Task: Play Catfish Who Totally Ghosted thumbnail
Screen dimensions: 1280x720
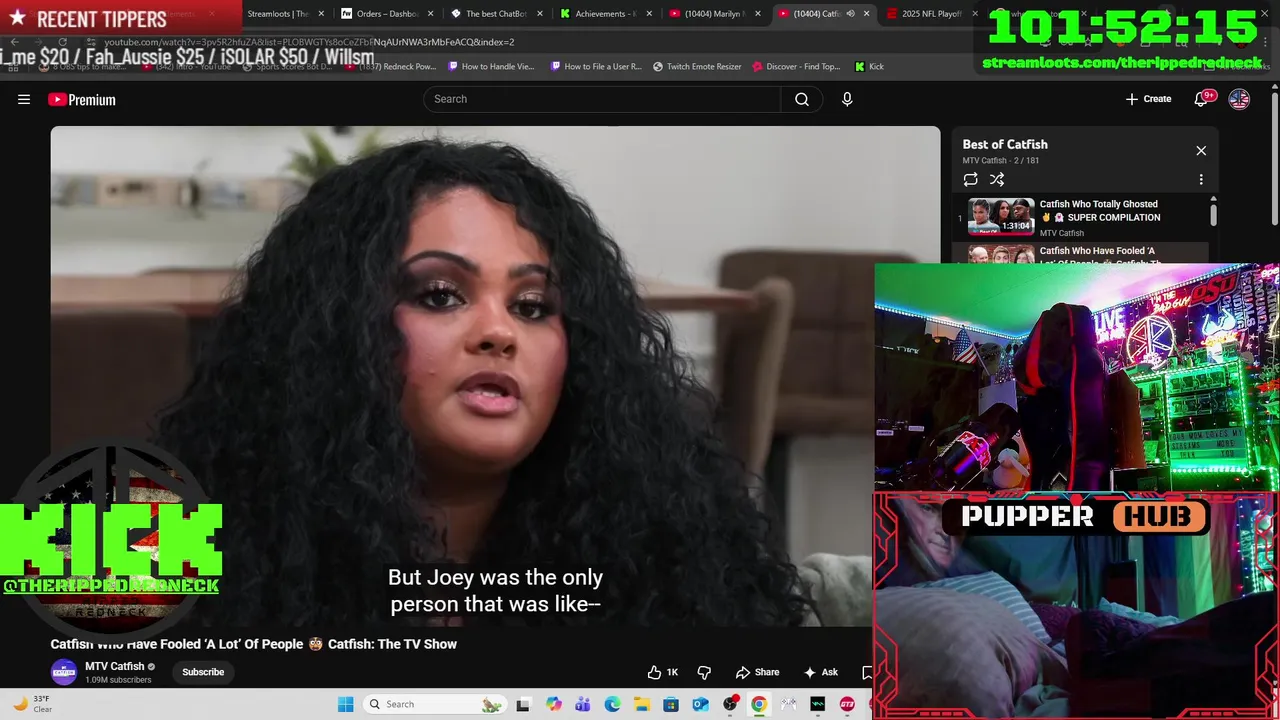Action: tap(1001, 216)
